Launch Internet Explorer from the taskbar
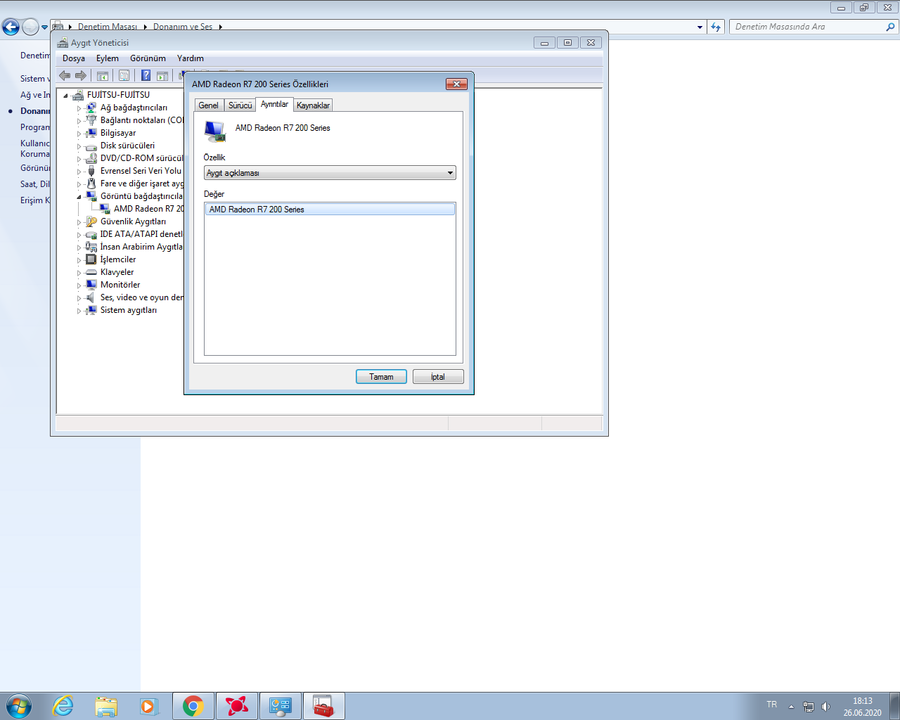The width and height of the screenshot is (900, 720). (x=63, y=706)
